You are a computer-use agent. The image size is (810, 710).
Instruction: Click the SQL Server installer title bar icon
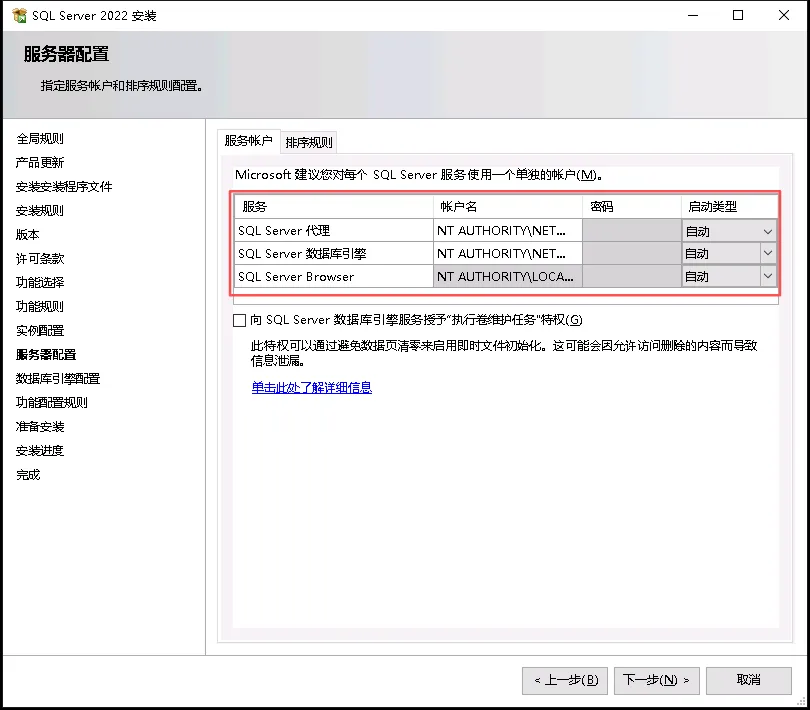coord(19,16)
